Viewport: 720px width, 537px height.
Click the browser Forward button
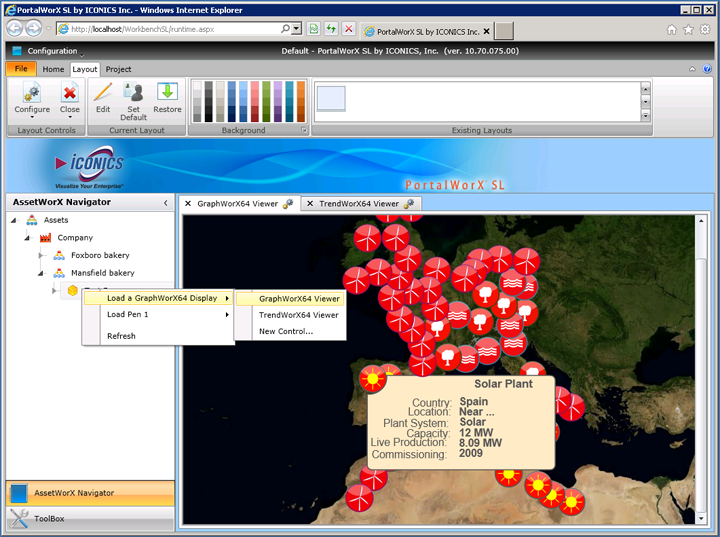pos(33,29)
